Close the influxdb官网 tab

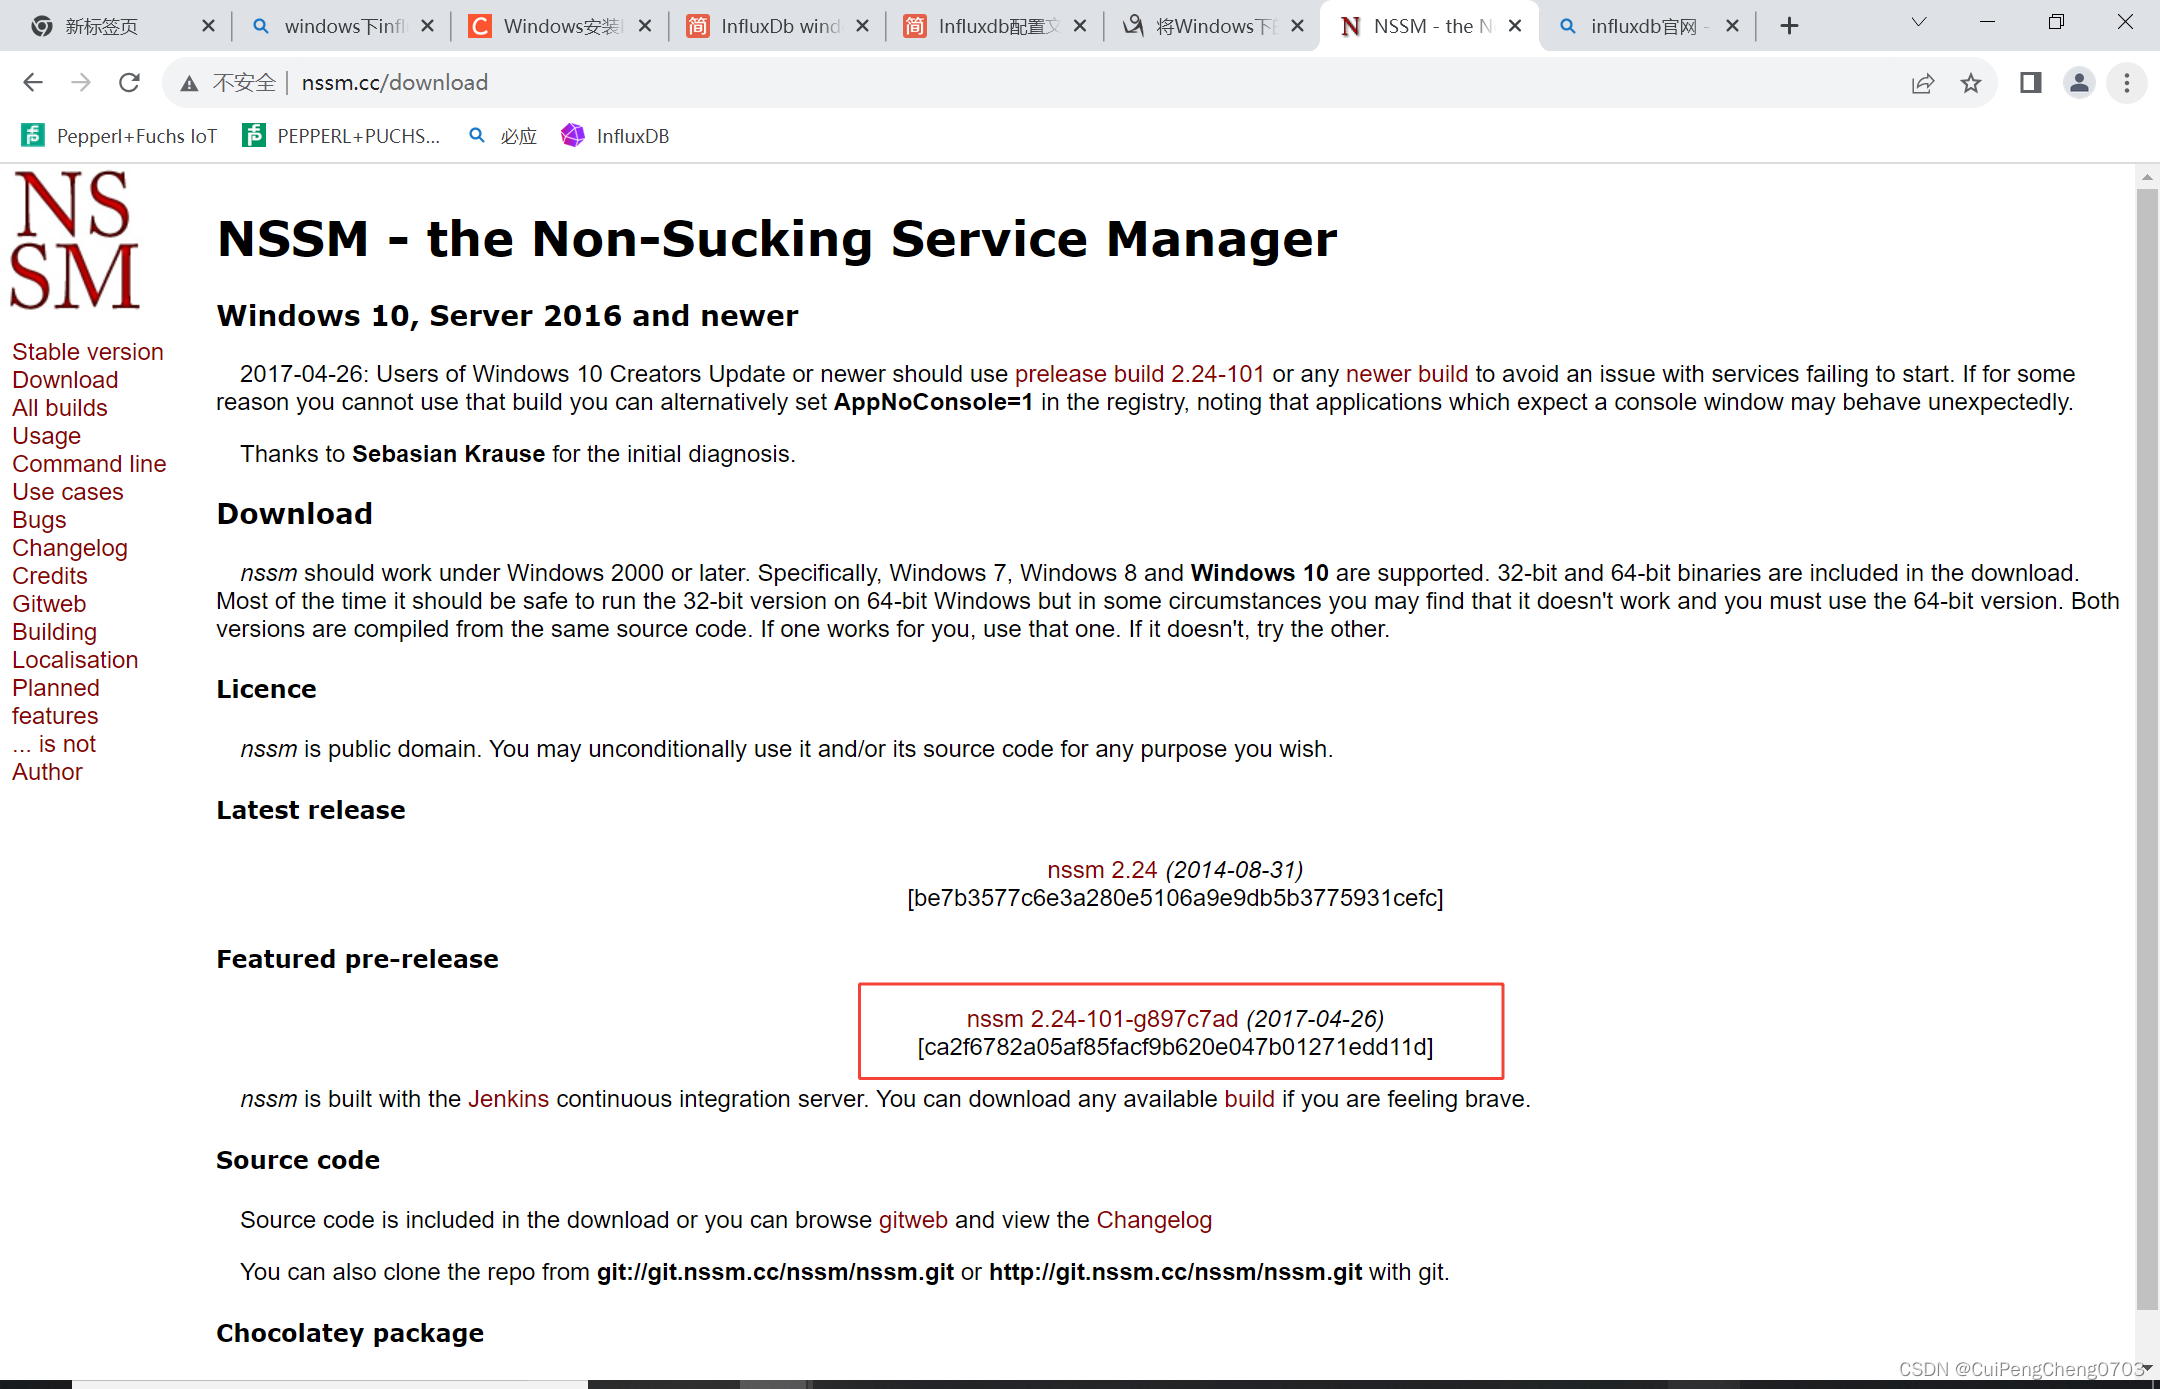[x=1732, y=26]
